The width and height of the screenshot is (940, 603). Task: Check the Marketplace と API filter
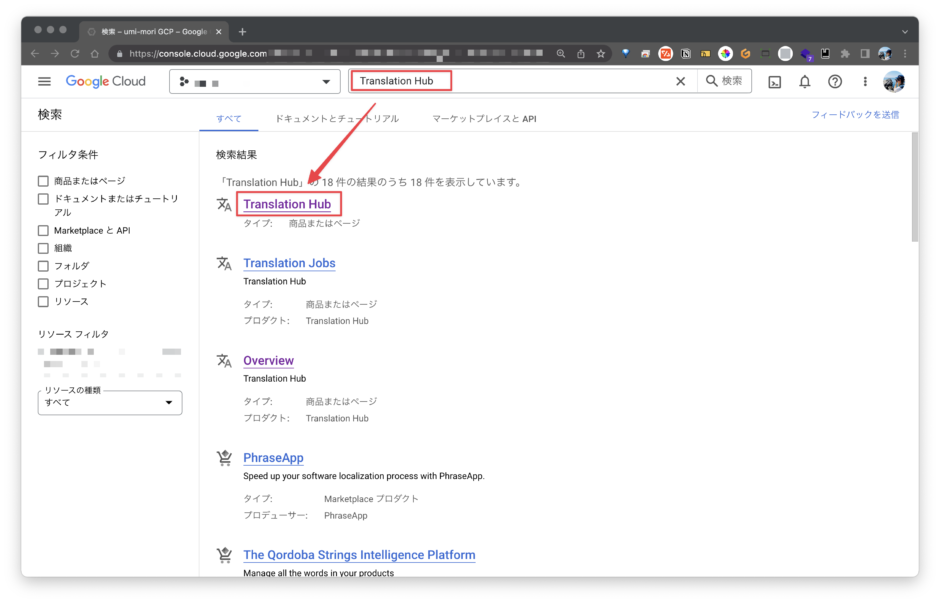pos(43,229)
